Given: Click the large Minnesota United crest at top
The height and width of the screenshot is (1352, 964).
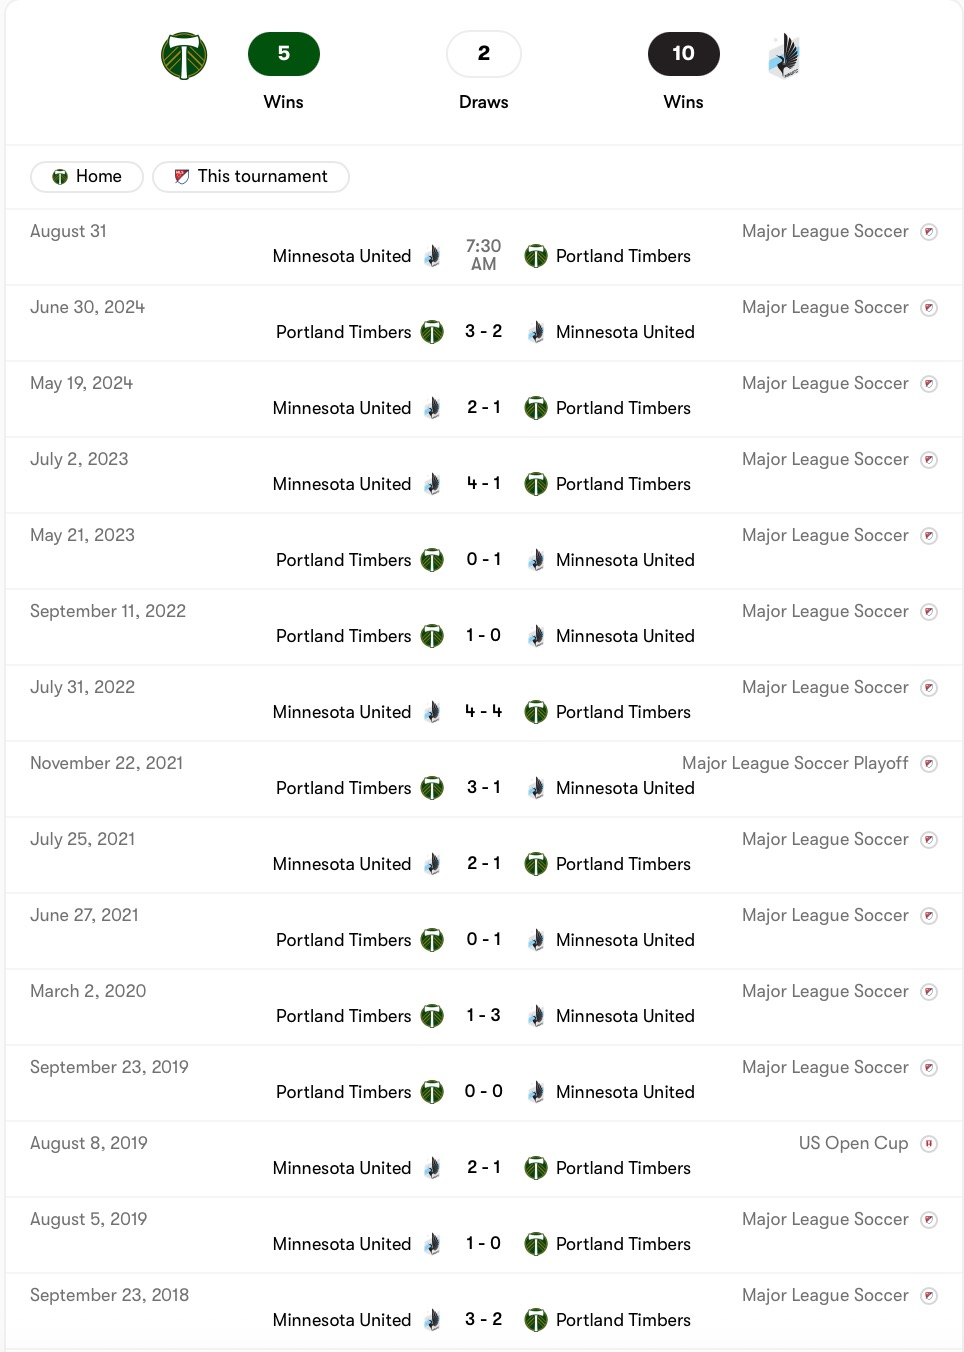Looking at the screenshot, I should tap(784, 56).
